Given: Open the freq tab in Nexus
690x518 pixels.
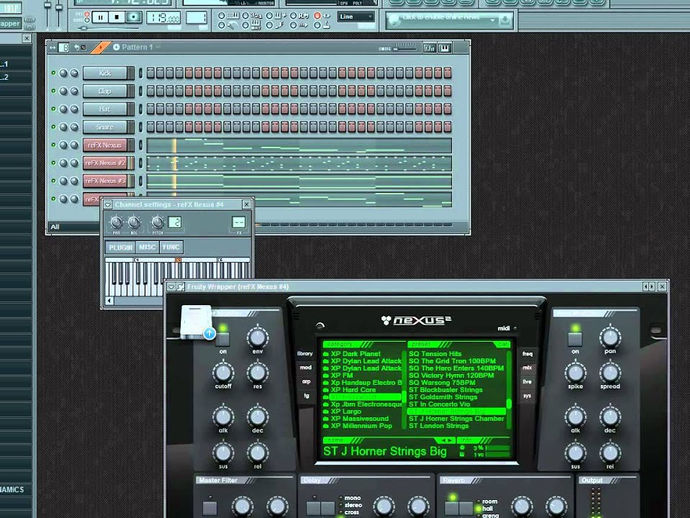Looking at the screenshot, I should [527, 354].
